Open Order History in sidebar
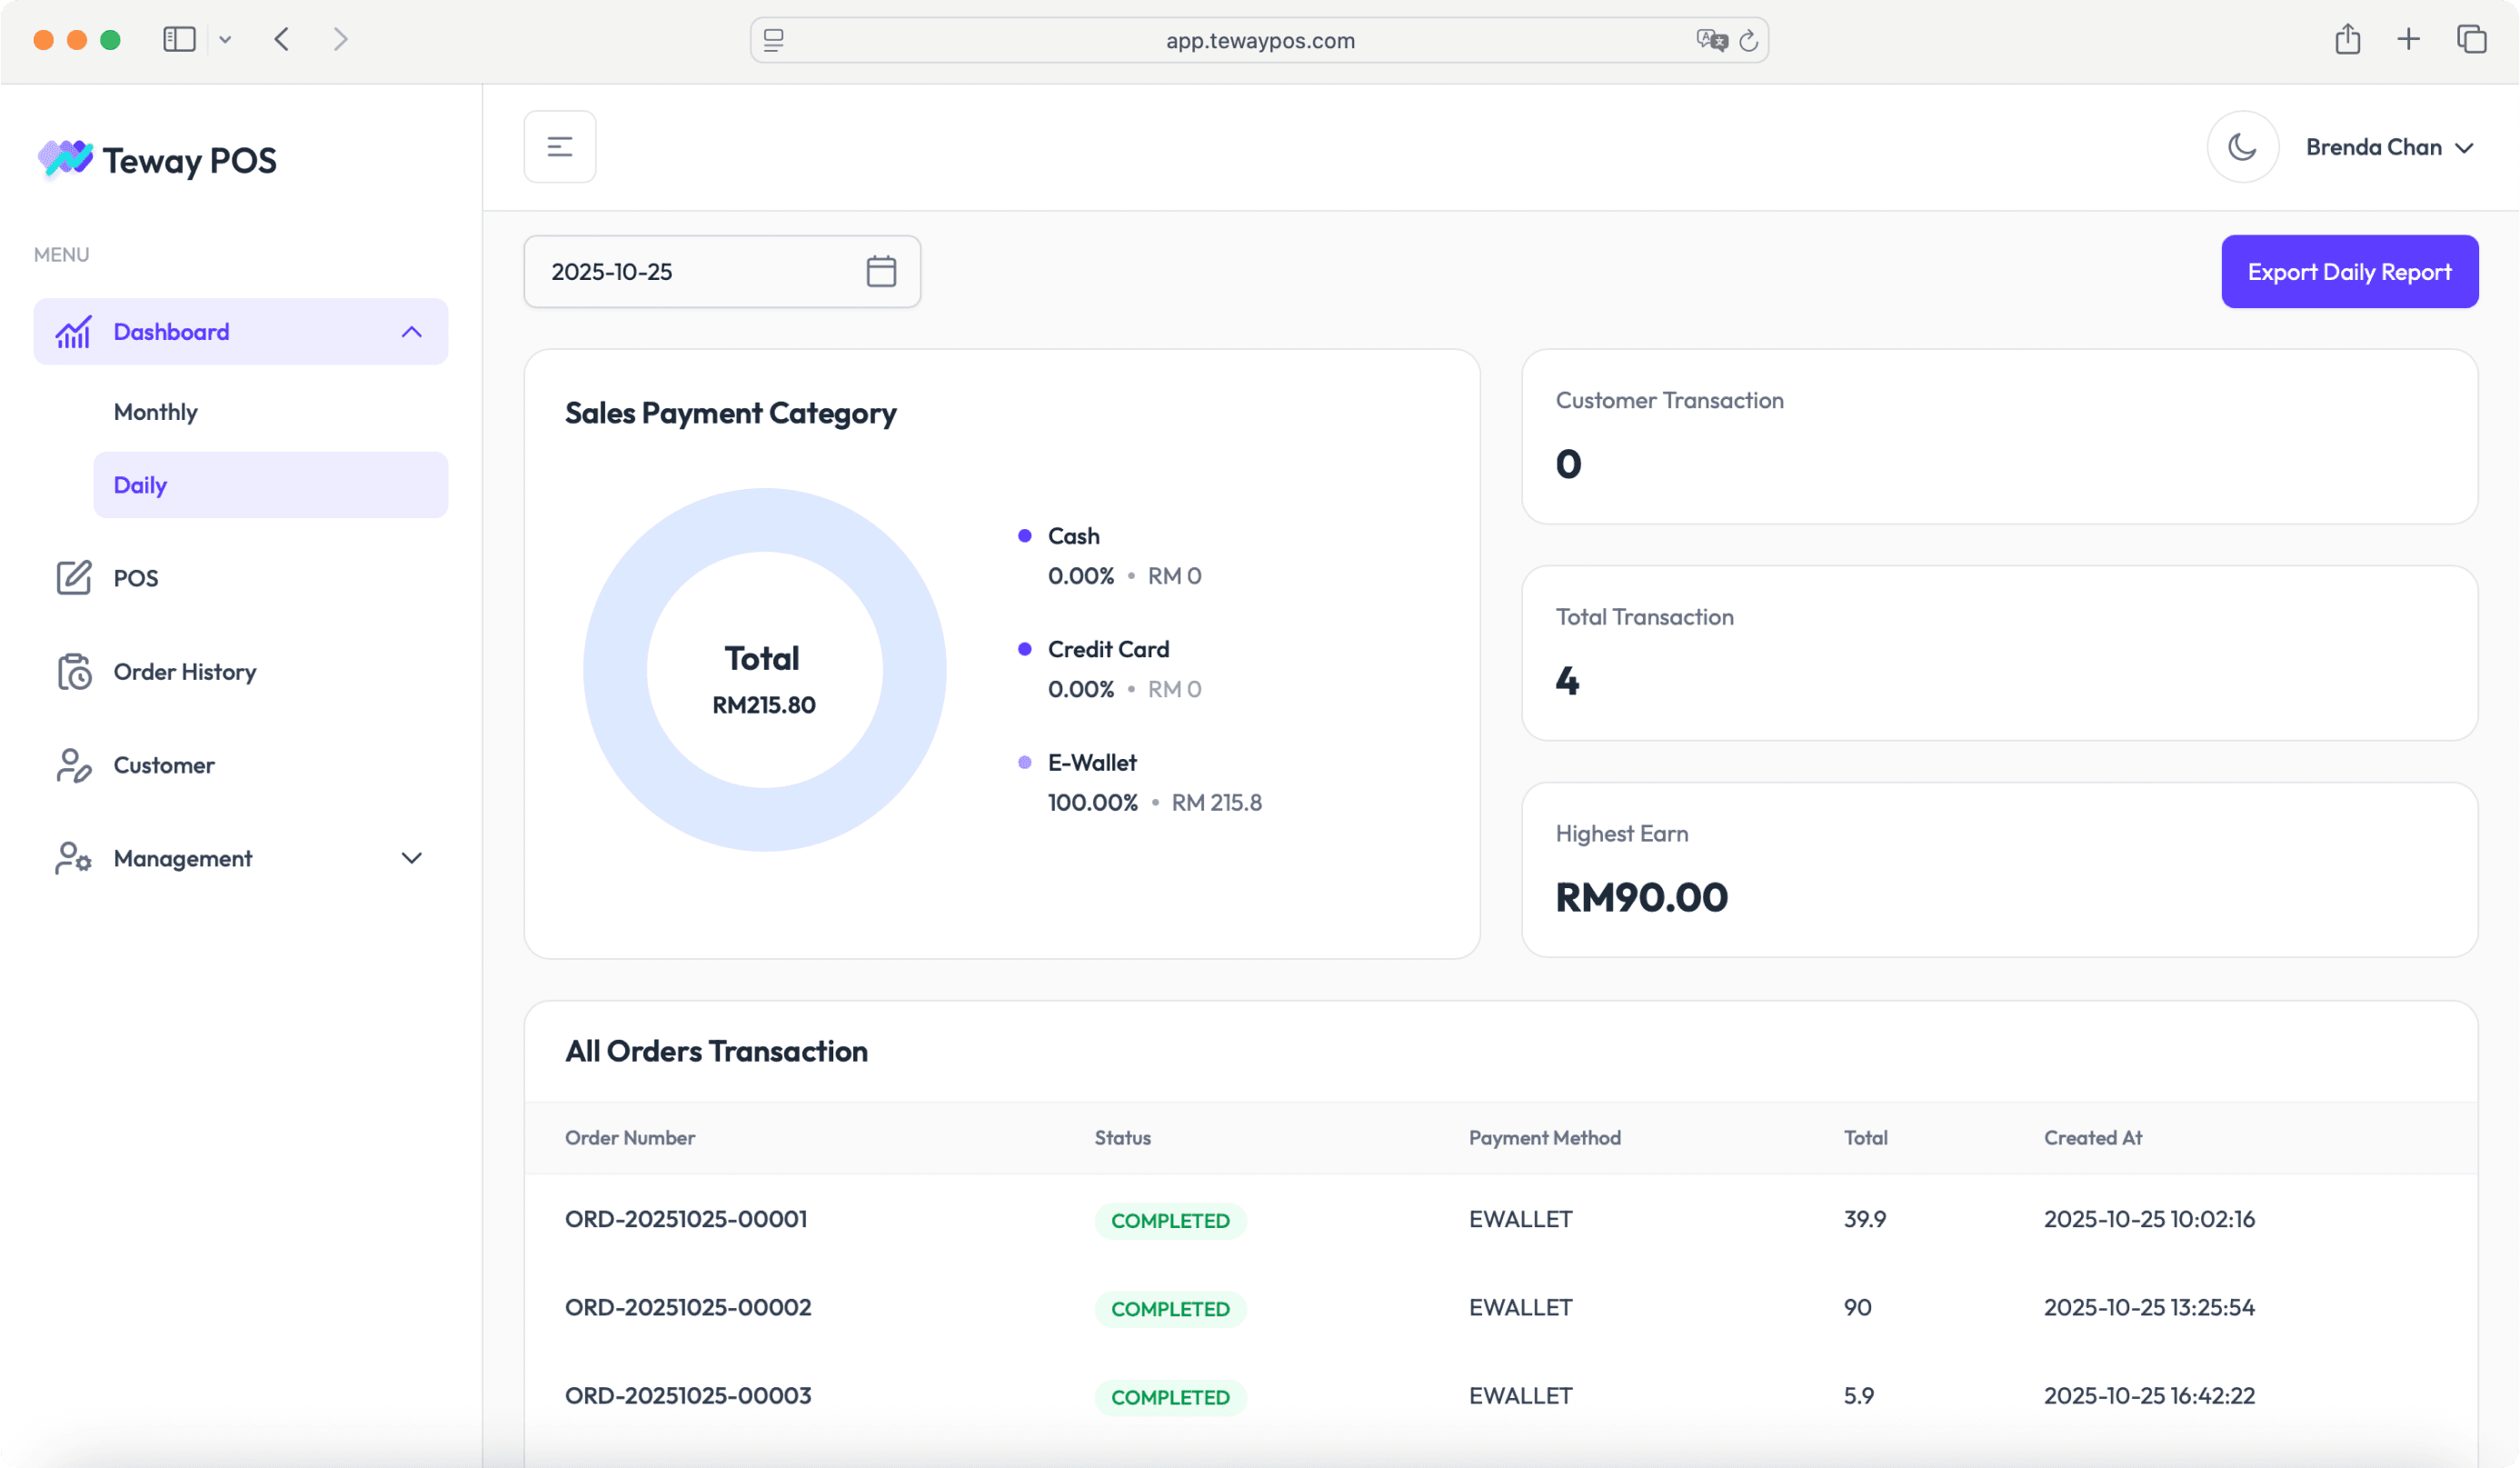2520x1468 pixels. pyautogui.click(x=184, y=672)
